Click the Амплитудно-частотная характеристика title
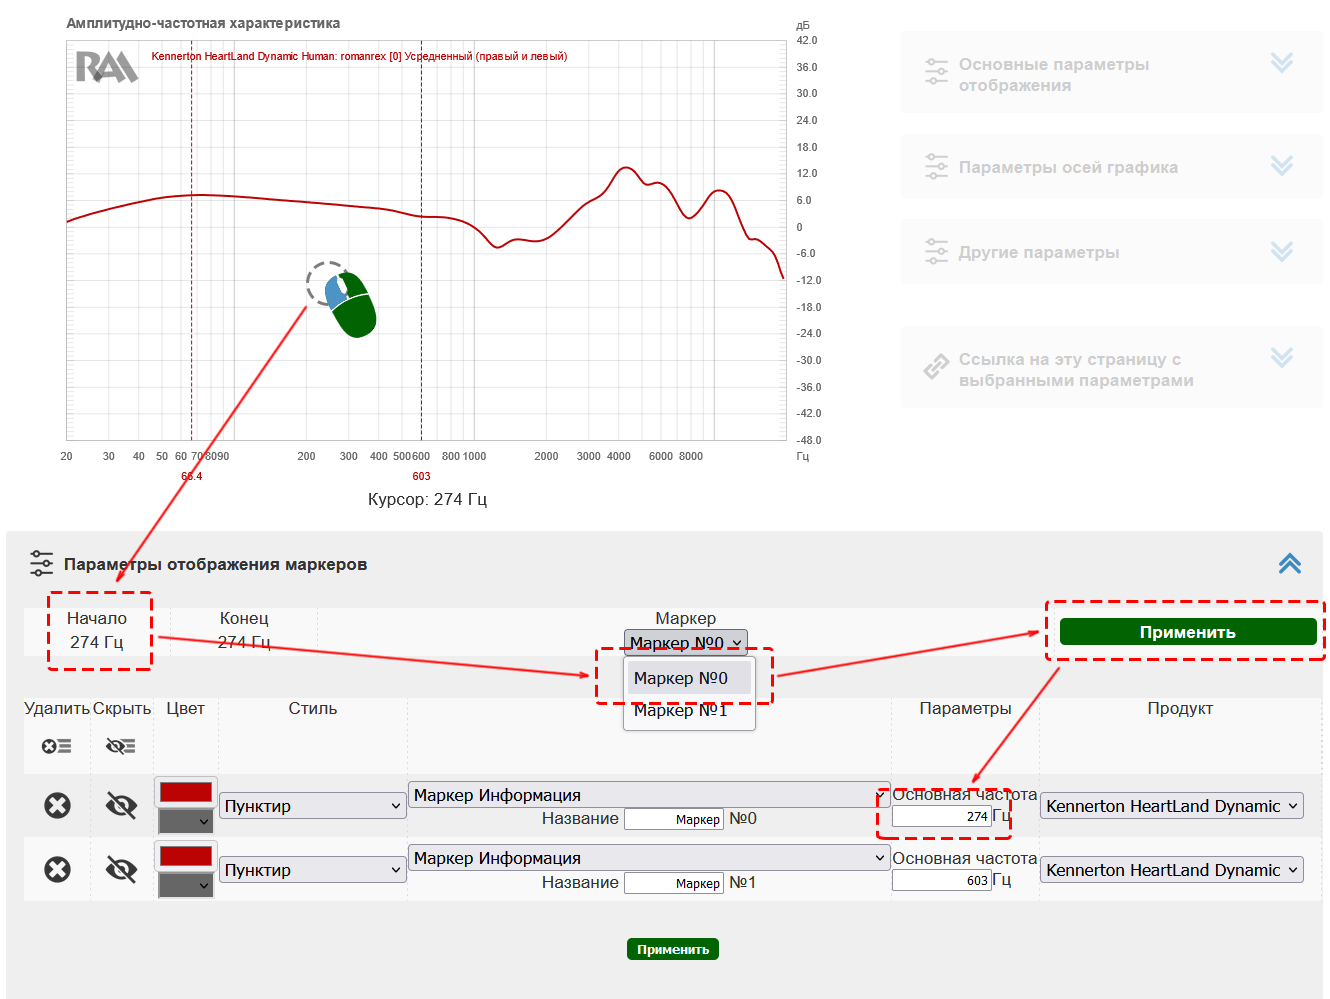The width and height of the screenshot is (1330, 999). (x=203, y=23)
